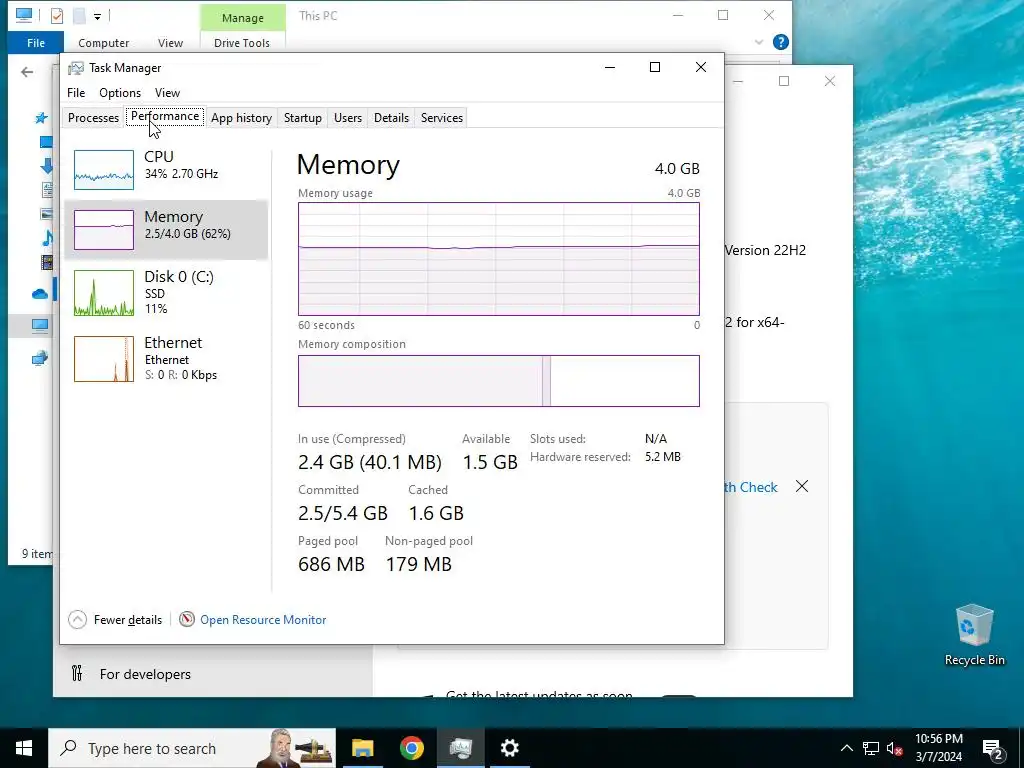The width and height of the screenshot is (1024, 768).
Task: Open File Explorer from the taskbar
Action: click(x=362, y=748)
